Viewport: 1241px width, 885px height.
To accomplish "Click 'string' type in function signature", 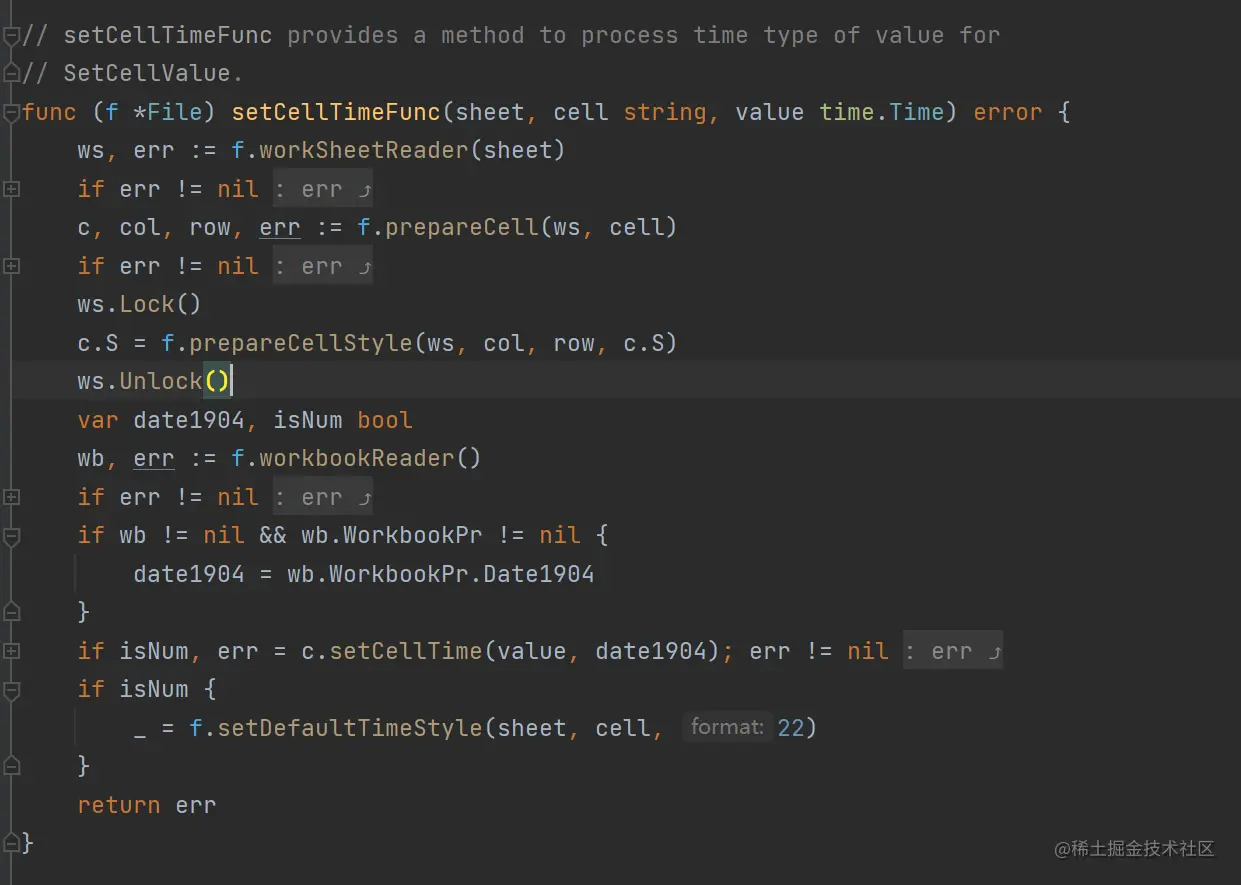I will [x=665, y=112].
